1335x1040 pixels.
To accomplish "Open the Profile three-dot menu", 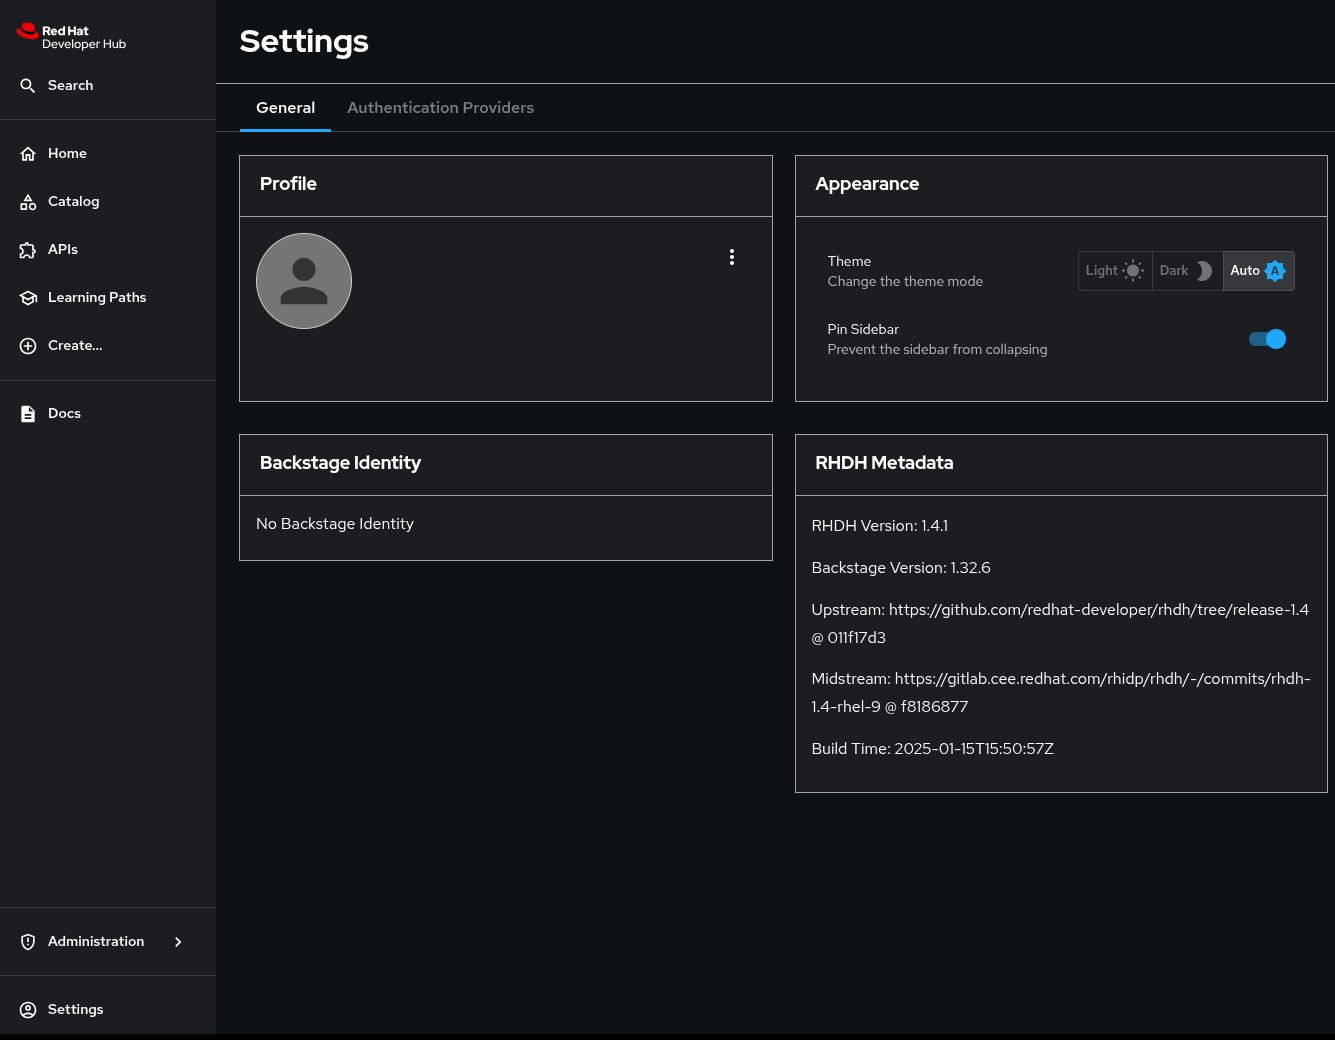I will (x=732, y=257).
